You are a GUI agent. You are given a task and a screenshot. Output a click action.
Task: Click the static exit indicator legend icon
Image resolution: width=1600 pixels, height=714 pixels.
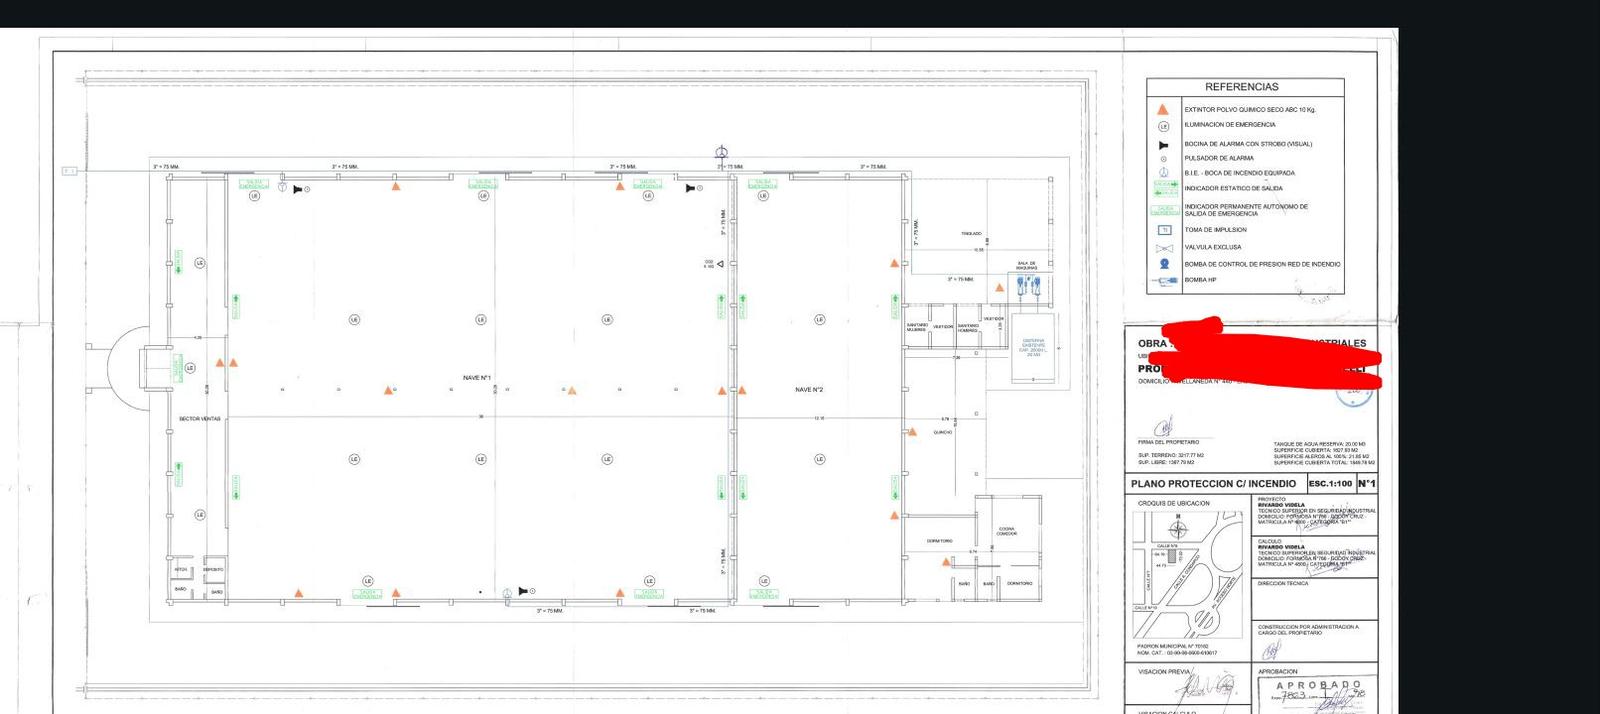point(1165,188)
